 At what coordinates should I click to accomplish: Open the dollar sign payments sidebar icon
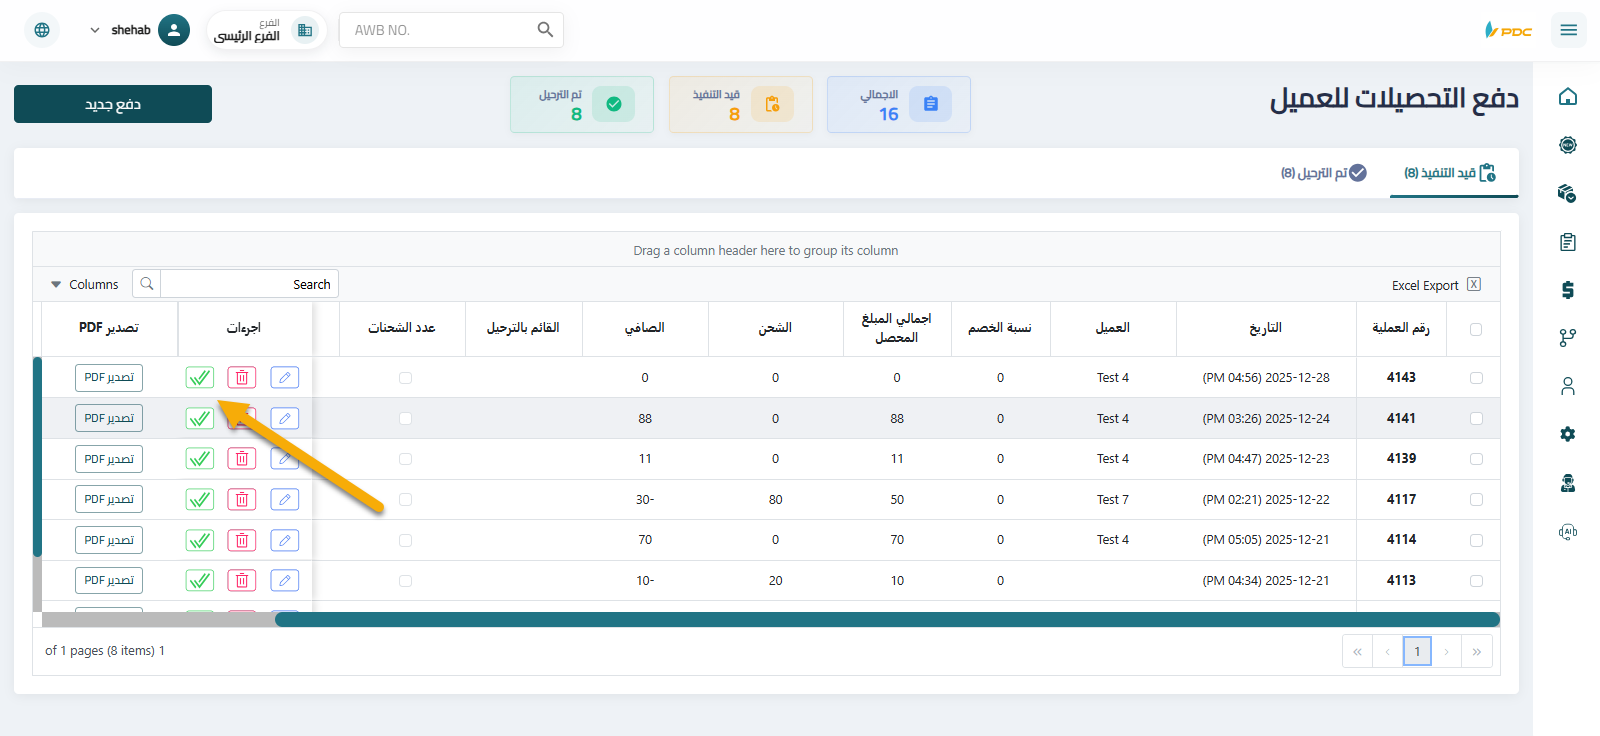click(1567, 290)
